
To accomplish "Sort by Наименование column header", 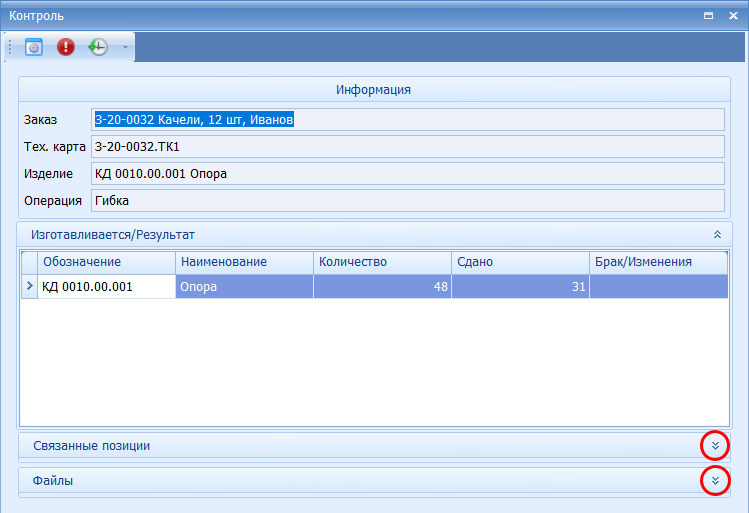I will (x=244, y=262).
